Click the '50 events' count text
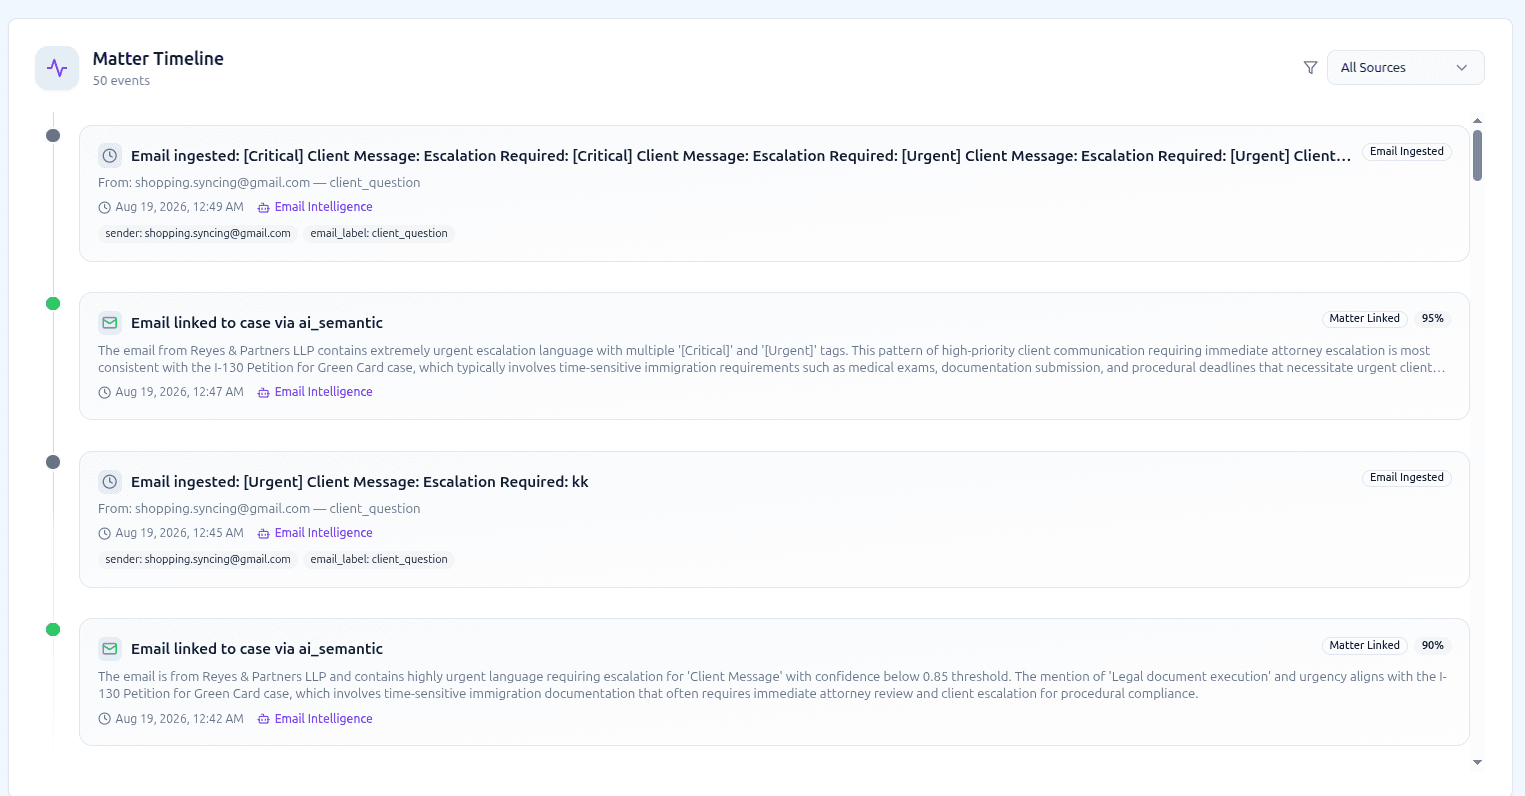Image resolution: width=1525 pixels, height=796 pixels. [121, 81]
